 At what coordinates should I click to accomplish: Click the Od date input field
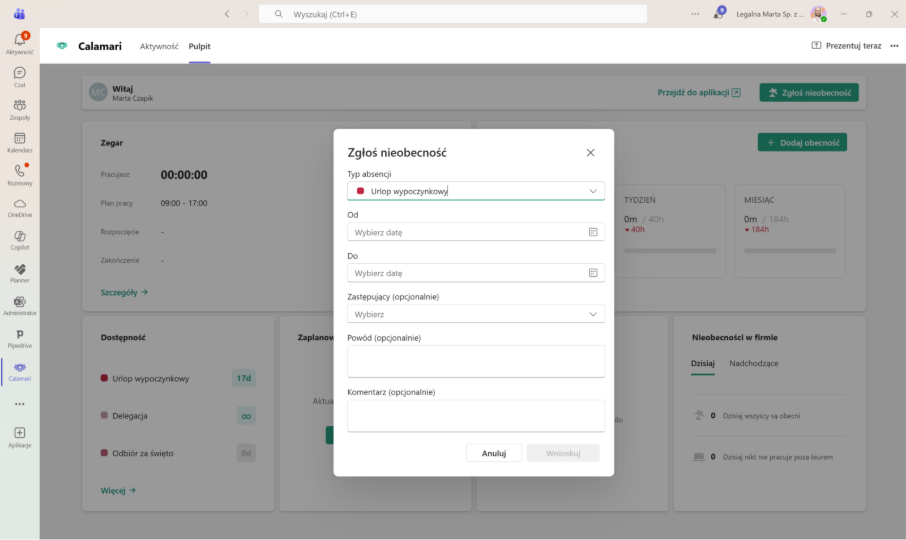(x=476, y=232)
